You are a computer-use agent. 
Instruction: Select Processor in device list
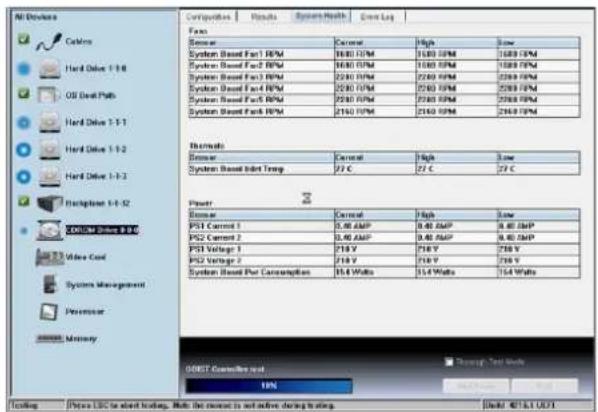point(85,312)
